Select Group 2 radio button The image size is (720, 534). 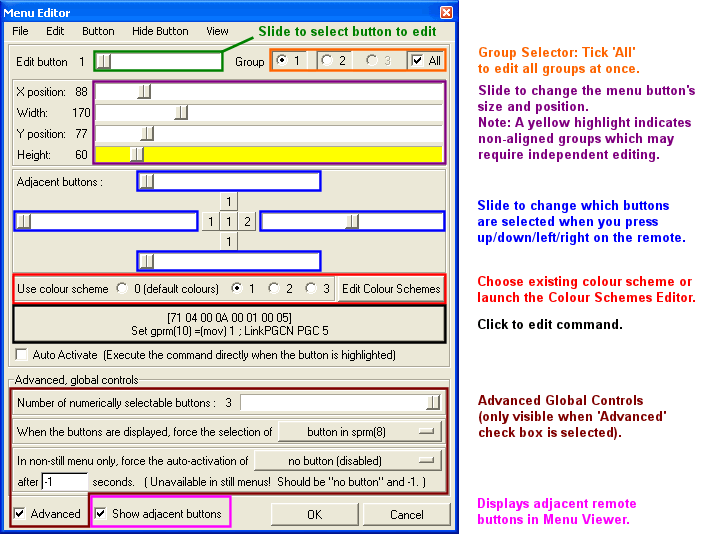326,61
